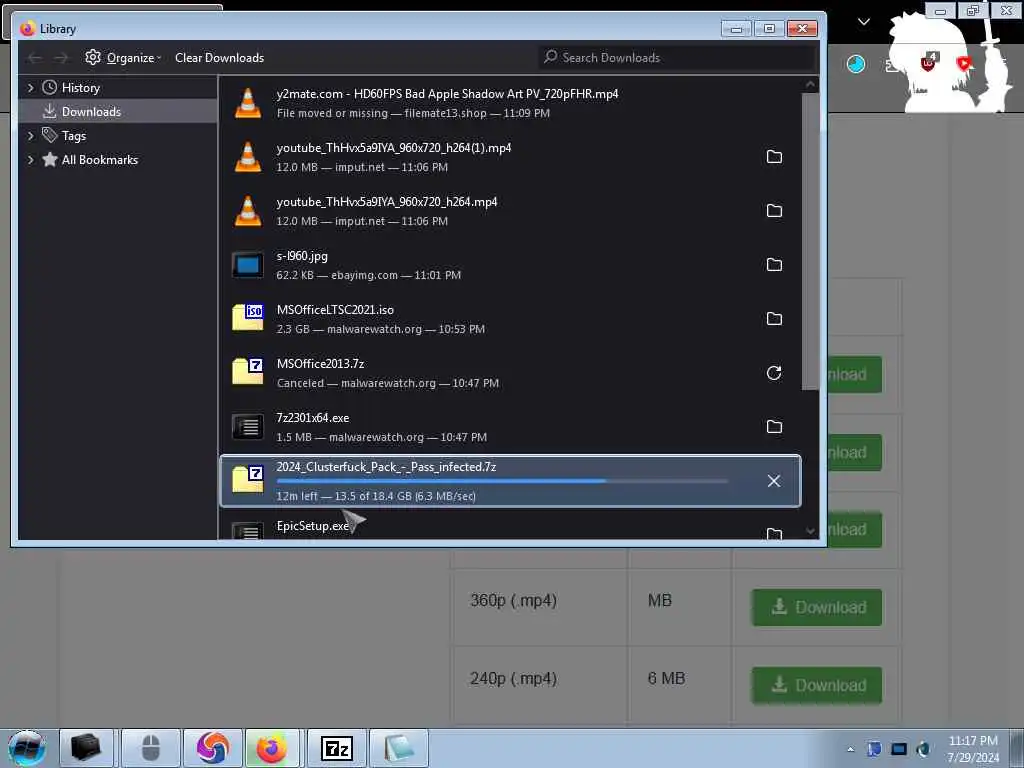Click scroll-up arrow in downloads list
The image size is (1024, 768).
(x=810, y=84)
